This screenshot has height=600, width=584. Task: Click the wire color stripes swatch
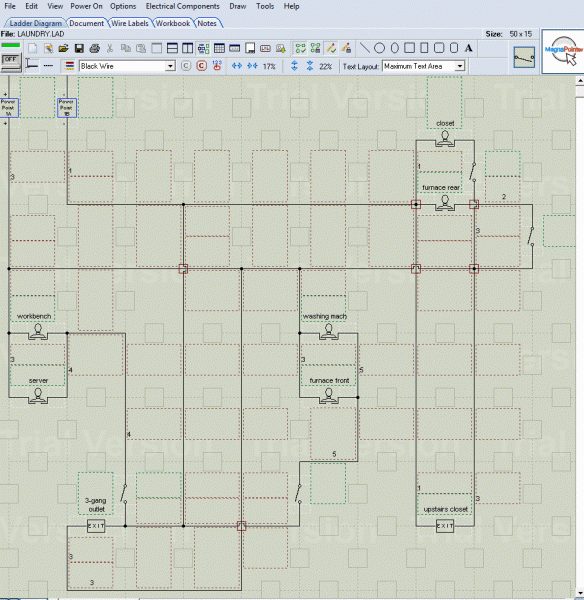[69, 66]
